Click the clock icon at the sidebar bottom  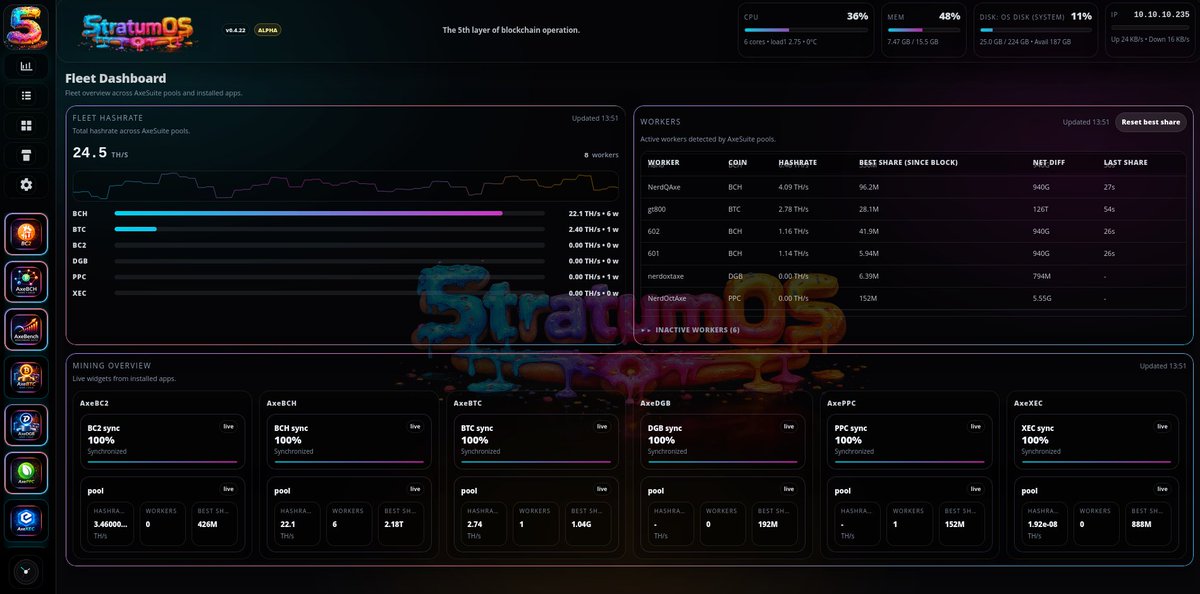click(x=26, y=571)
